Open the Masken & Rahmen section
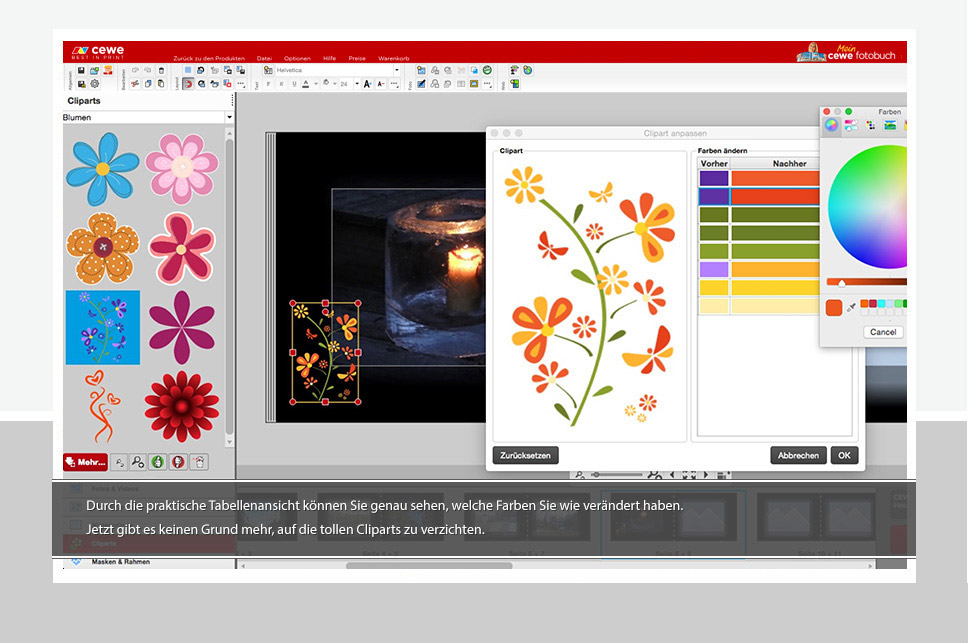Screen dimensions: 968x644 (120, 562)
